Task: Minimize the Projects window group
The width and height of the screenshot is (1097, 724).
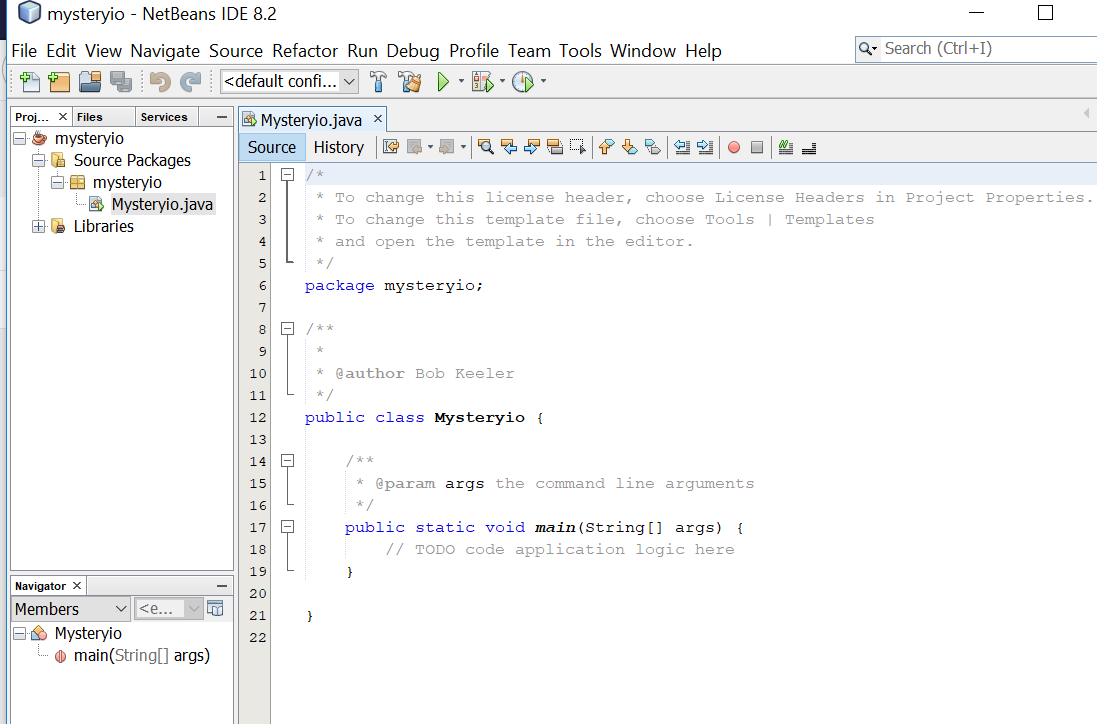Action: [222, 117]
